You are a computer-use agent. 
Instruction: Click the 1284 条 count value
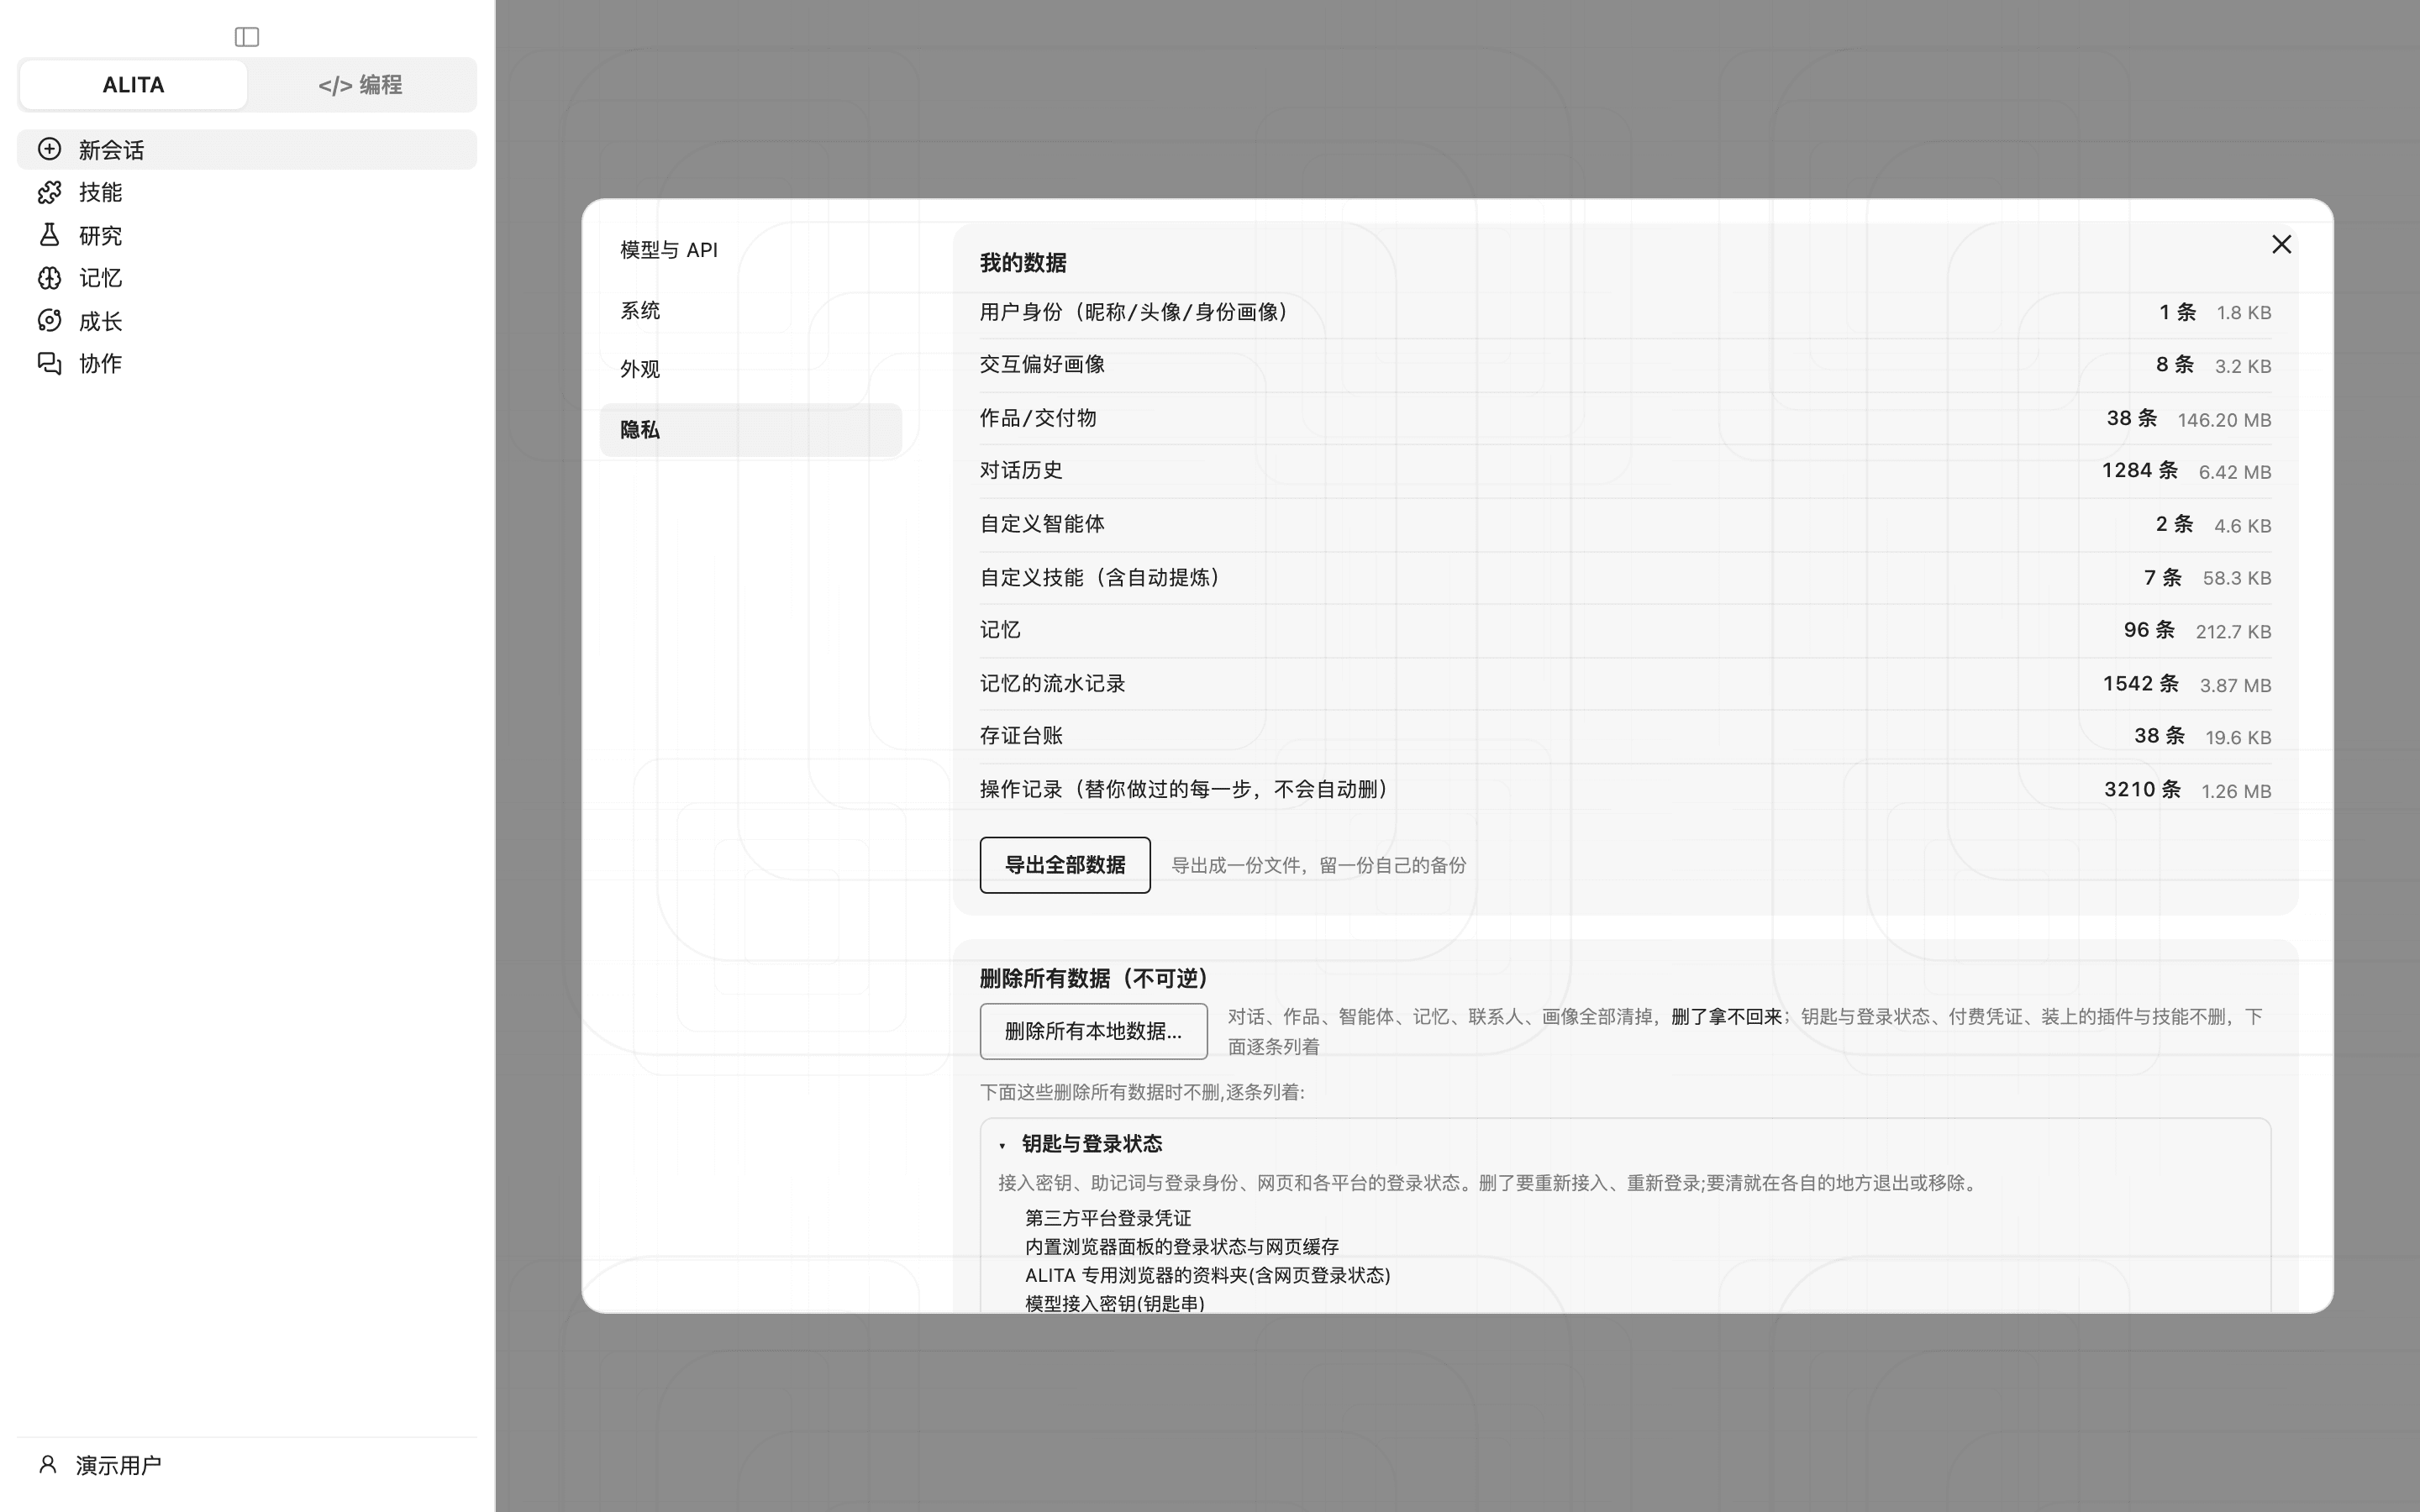click(2139, 470)
